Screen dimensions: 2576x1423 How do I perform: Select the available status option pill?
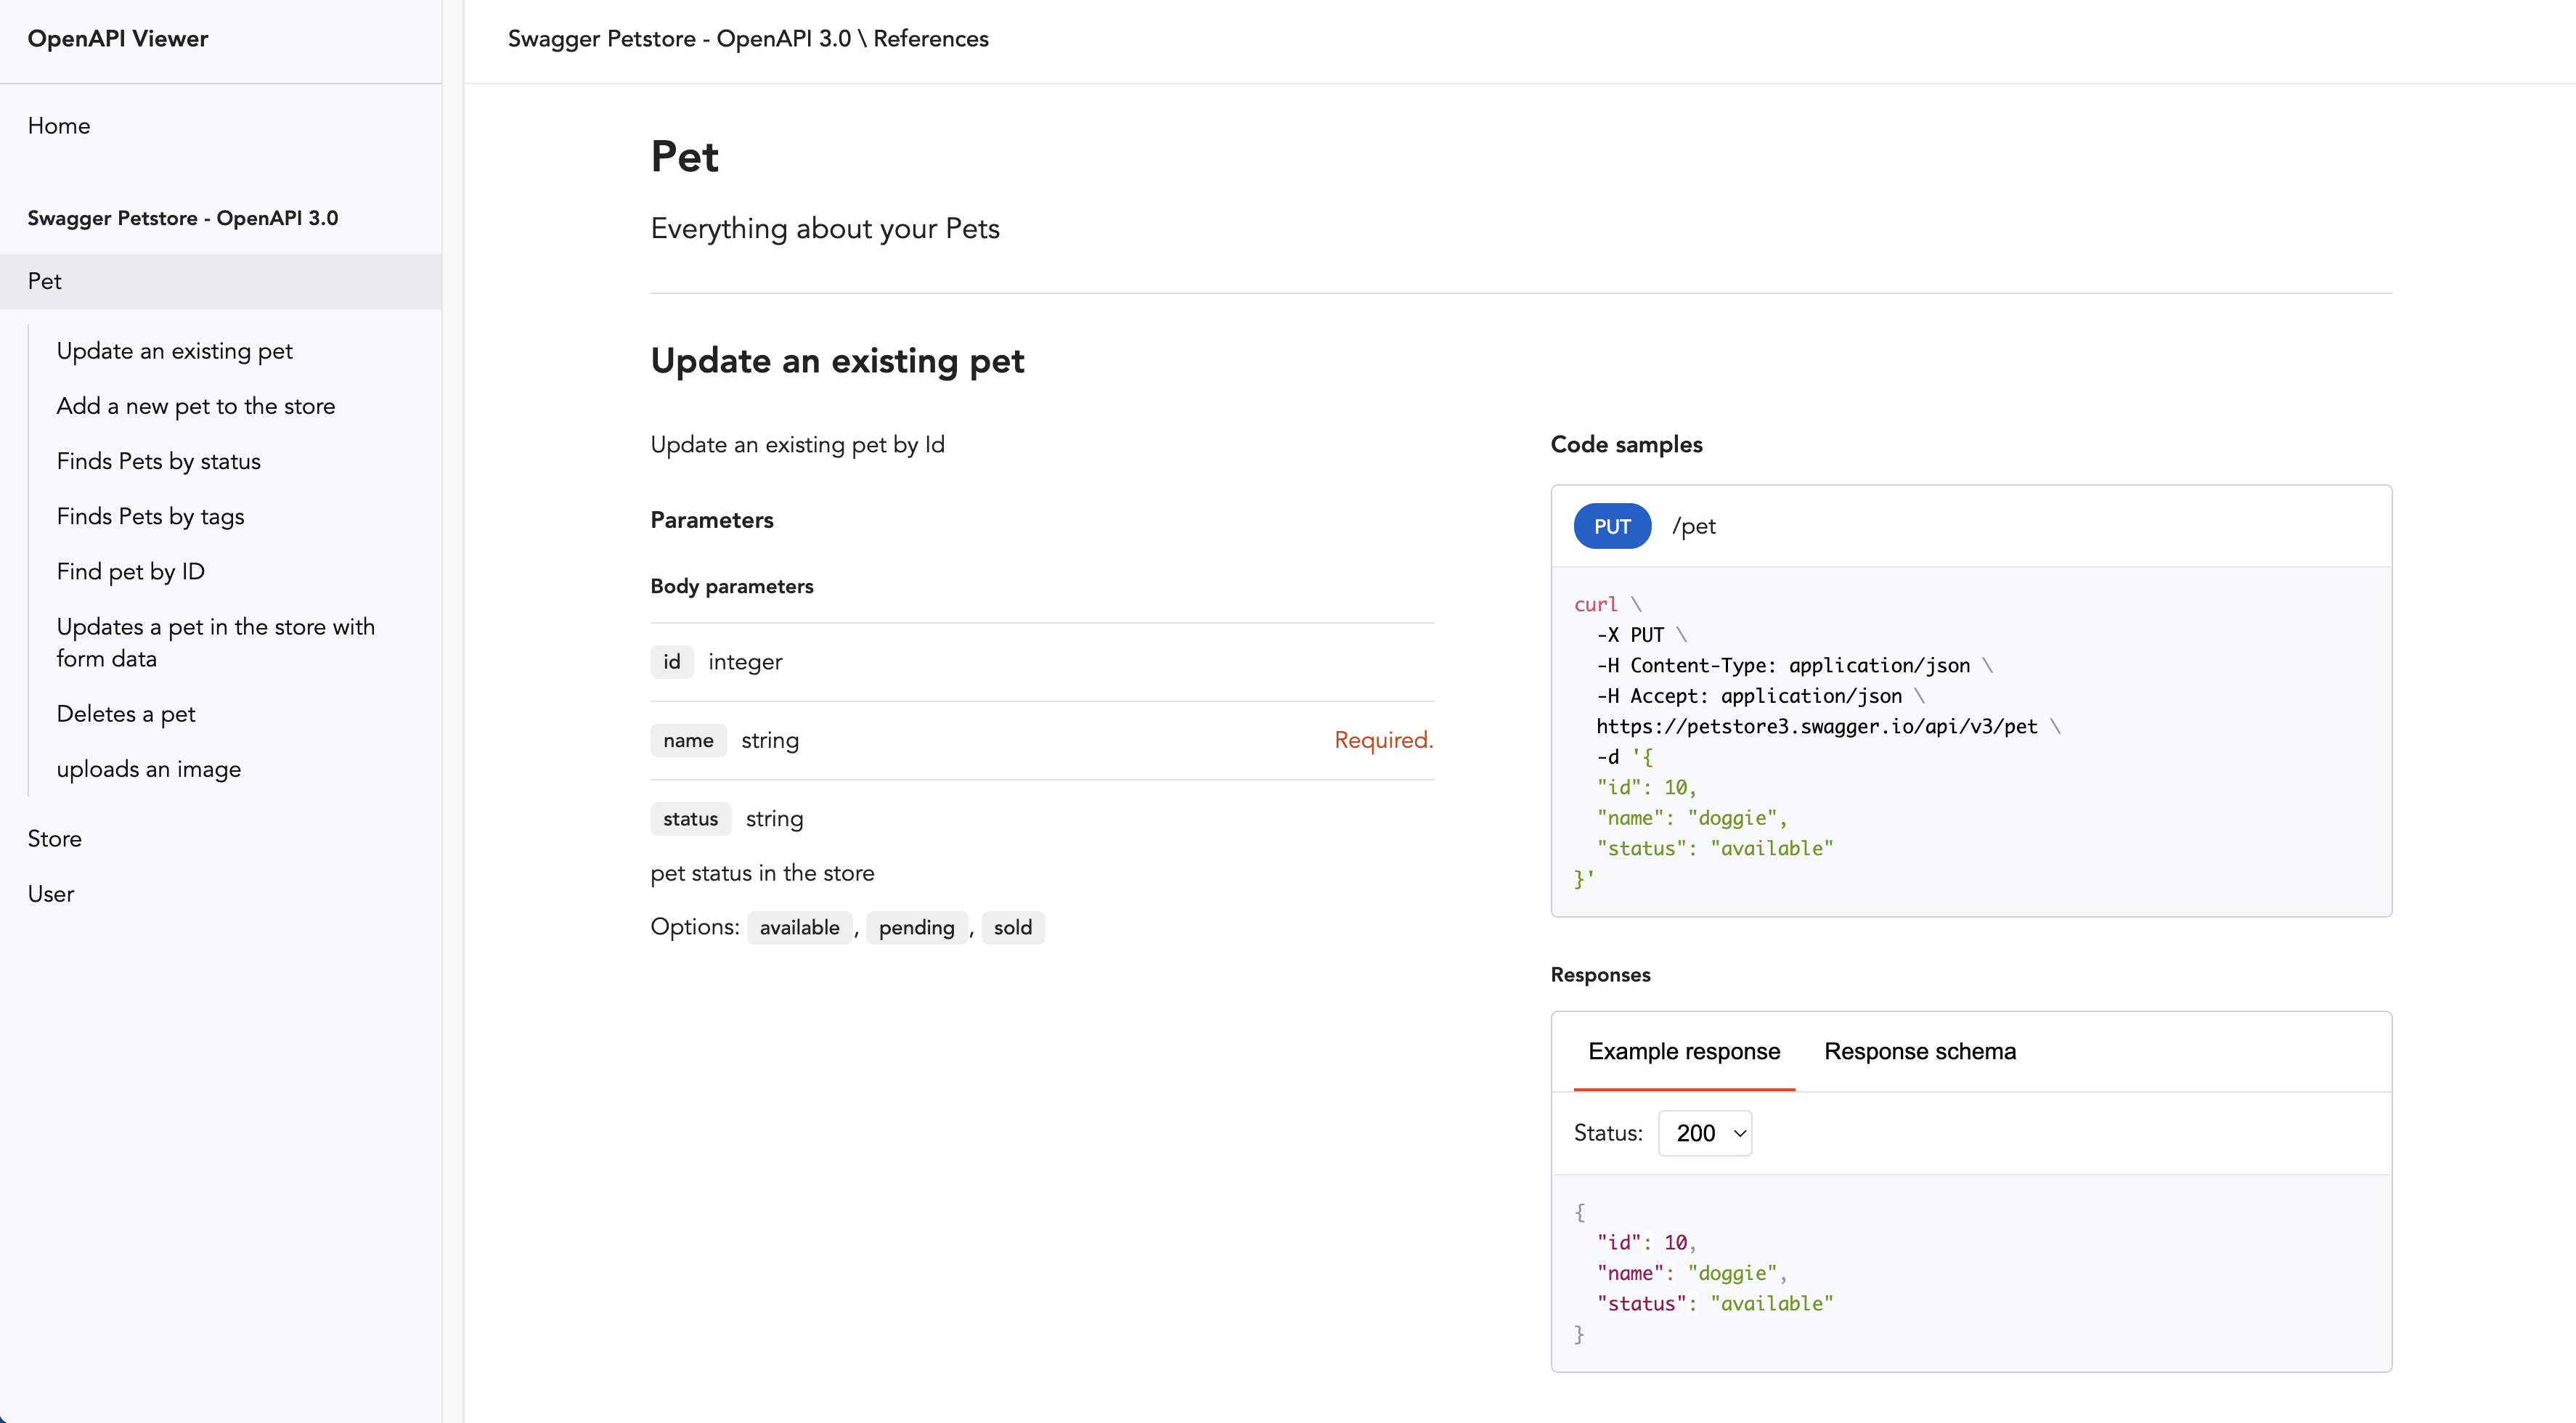coord(799,927)
